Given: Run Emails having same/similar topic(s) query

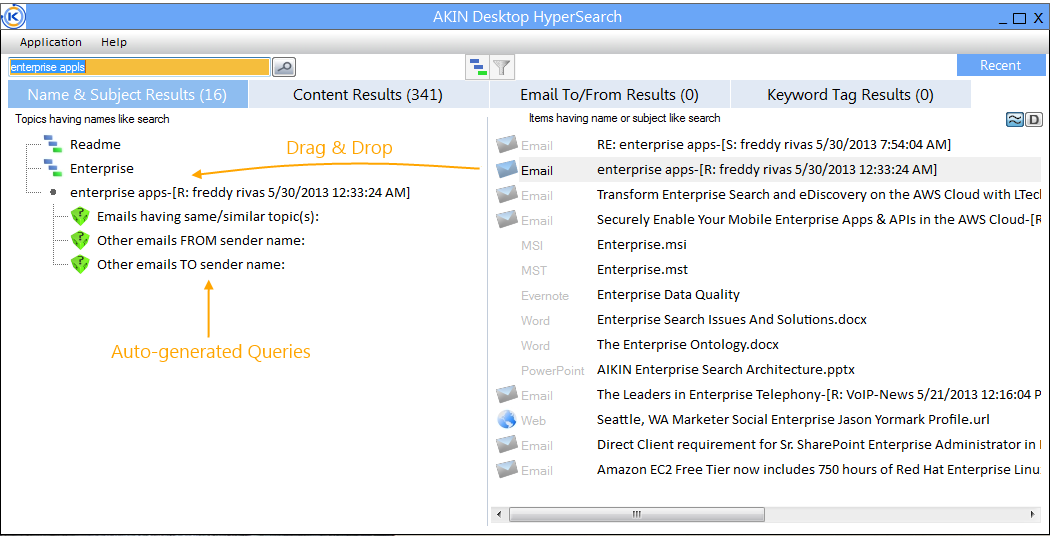Looking at the screenshot, I should coord(207,217).
